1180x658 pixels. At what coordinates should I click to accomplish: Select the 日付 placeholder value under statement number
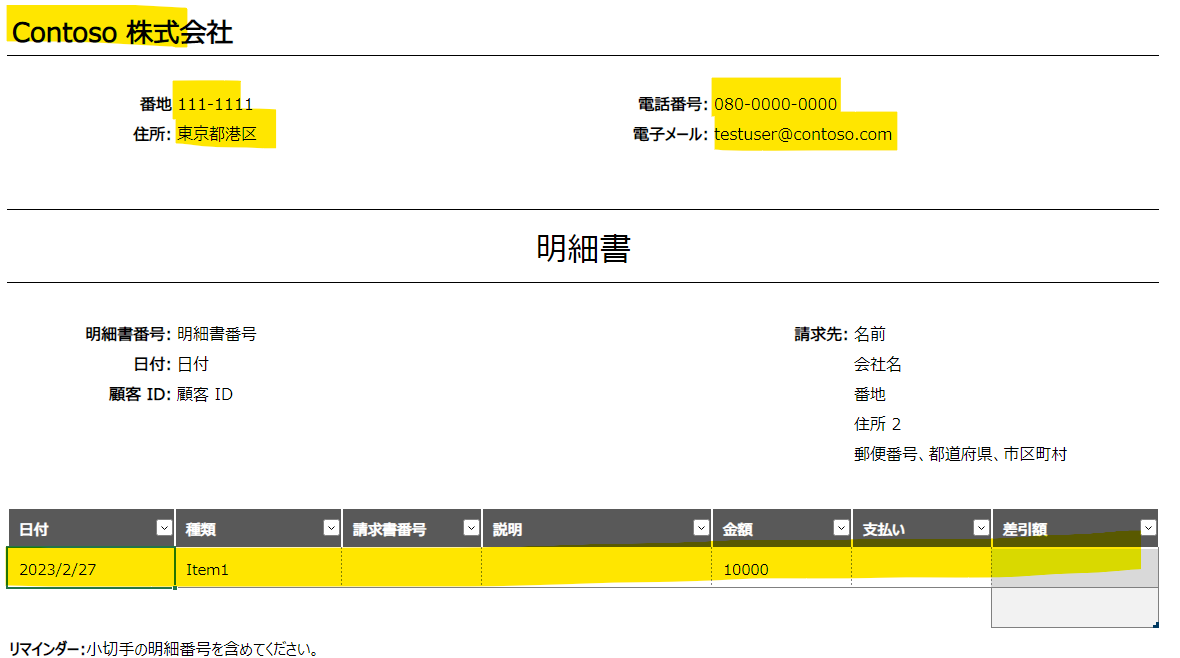[193, 364]
